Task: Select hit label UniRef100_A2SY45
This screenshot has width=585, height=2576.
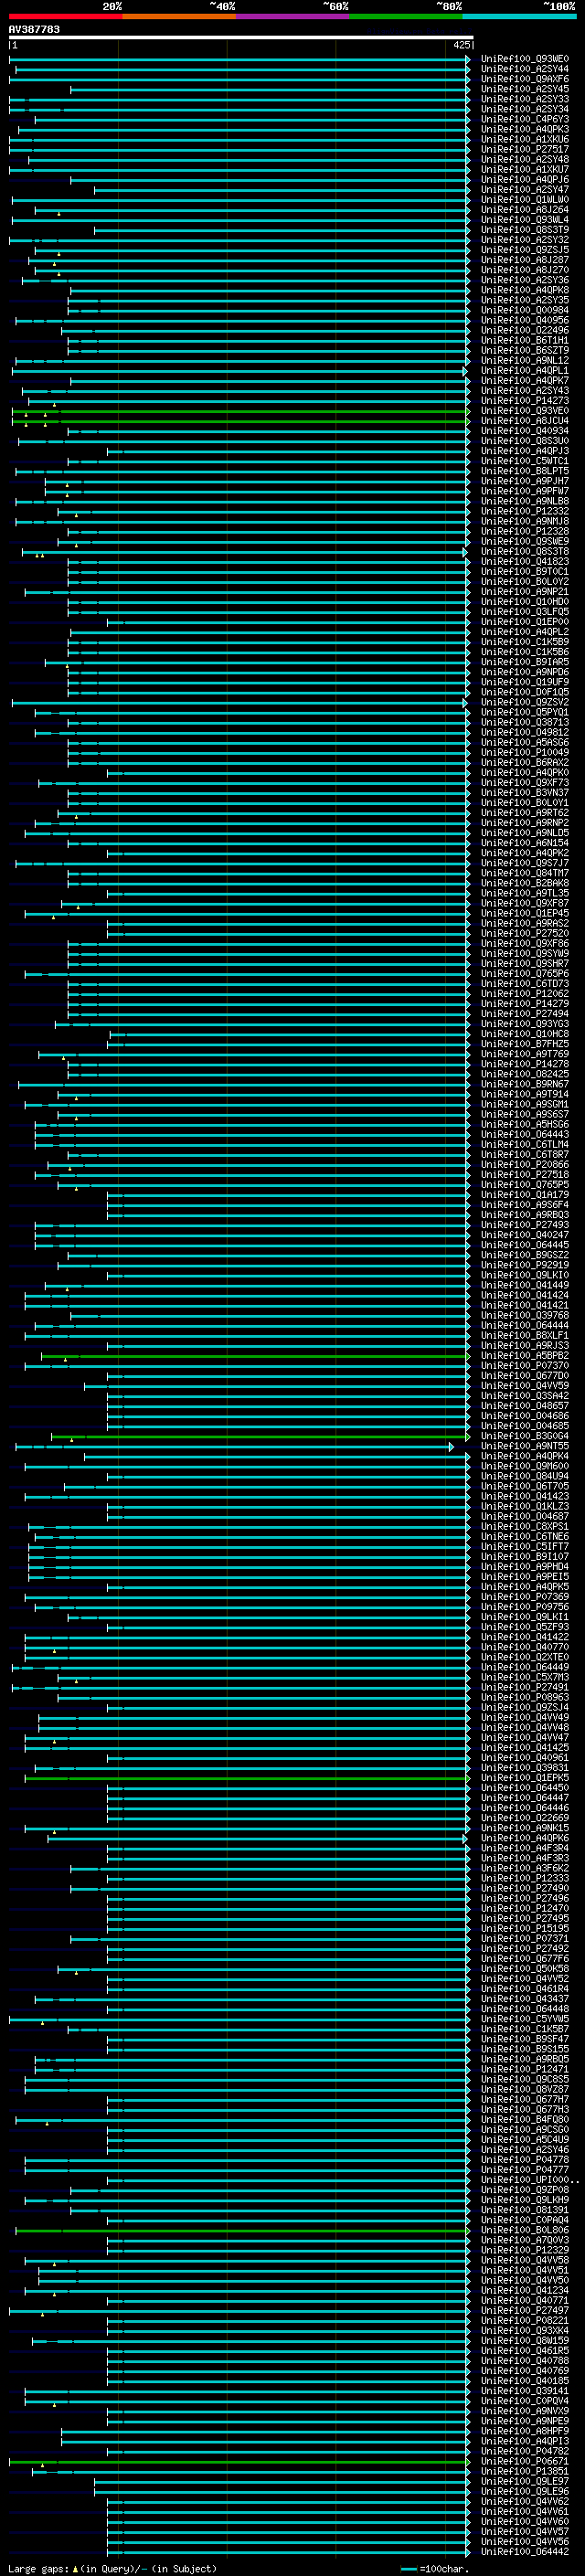Action: (x=524, y=89)
